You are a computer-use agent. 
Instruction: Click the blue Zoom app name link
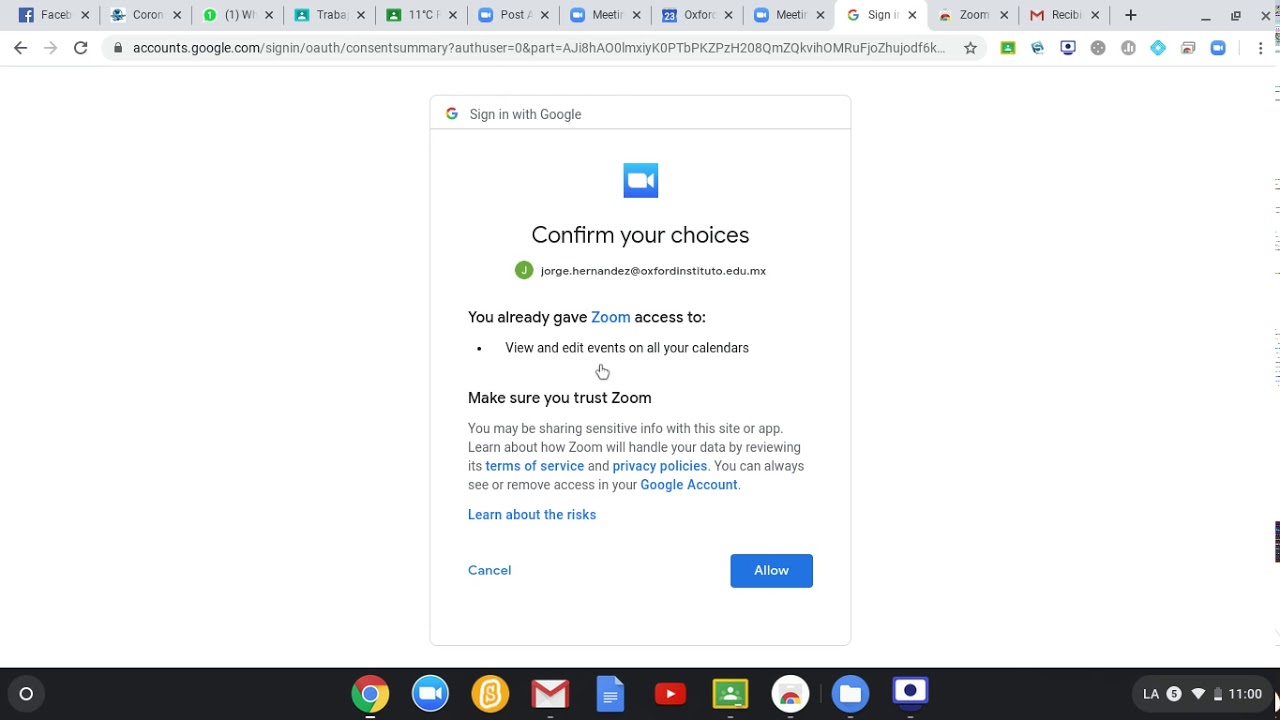[x=610, y=317]
